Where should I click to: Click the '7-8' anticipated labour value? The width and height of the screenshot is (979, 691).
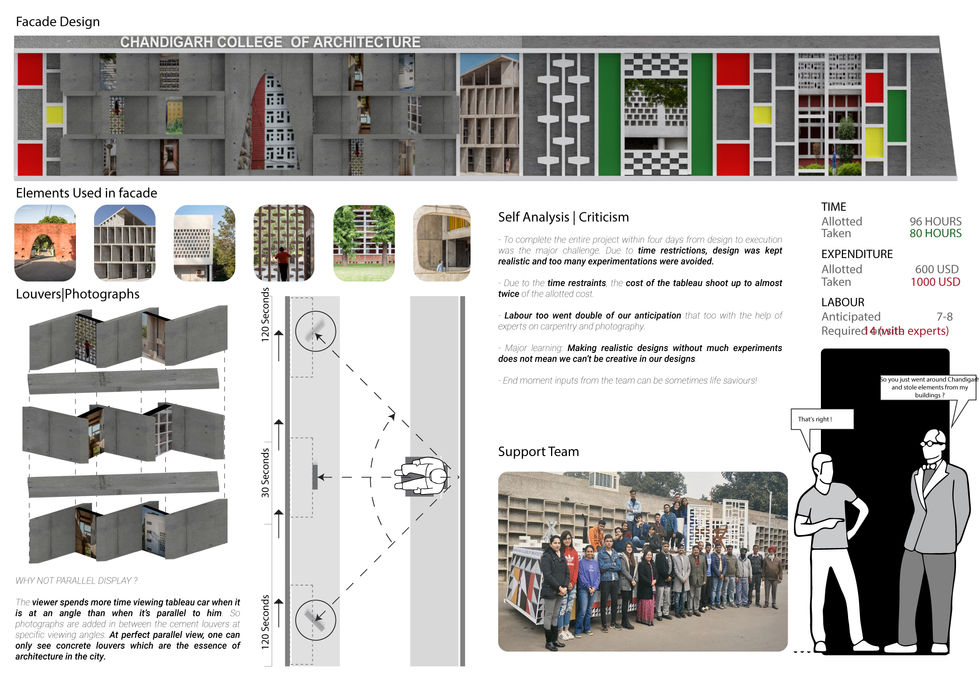944,317
